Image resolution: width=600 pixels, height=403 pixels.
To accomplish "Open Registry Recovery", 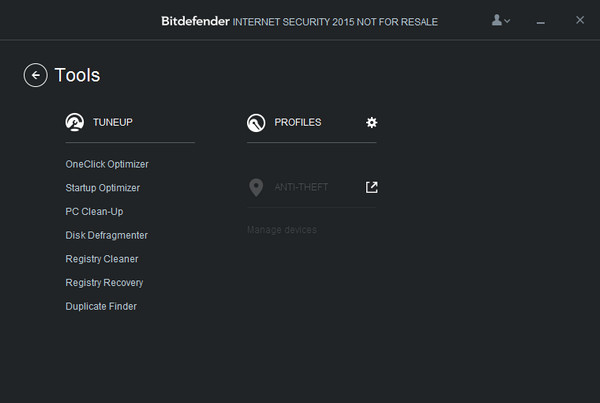I will coord(104,283).
